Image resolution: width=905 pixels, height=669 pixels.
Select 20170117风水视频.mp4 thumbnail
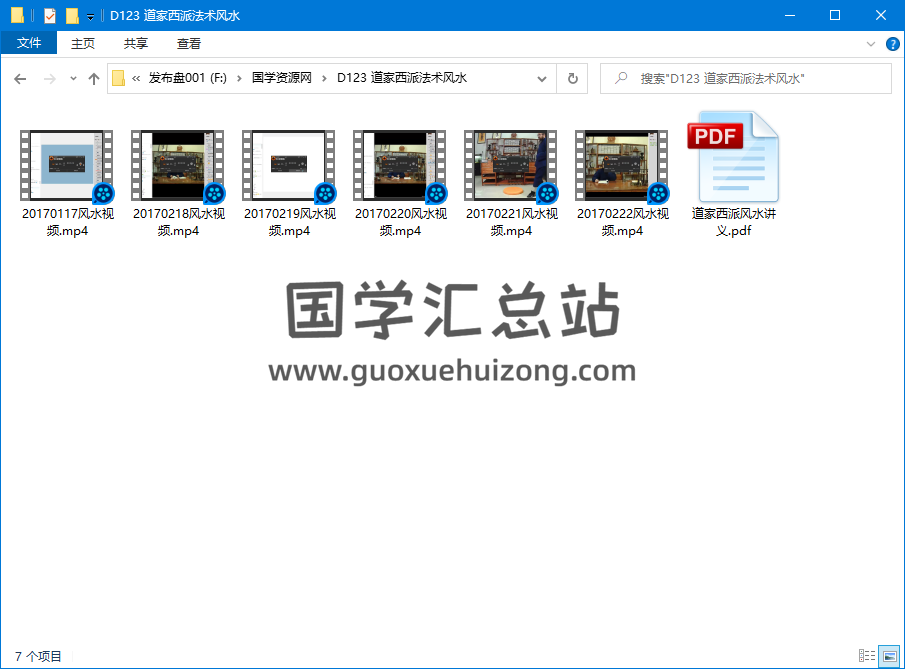tap(67, 165)
